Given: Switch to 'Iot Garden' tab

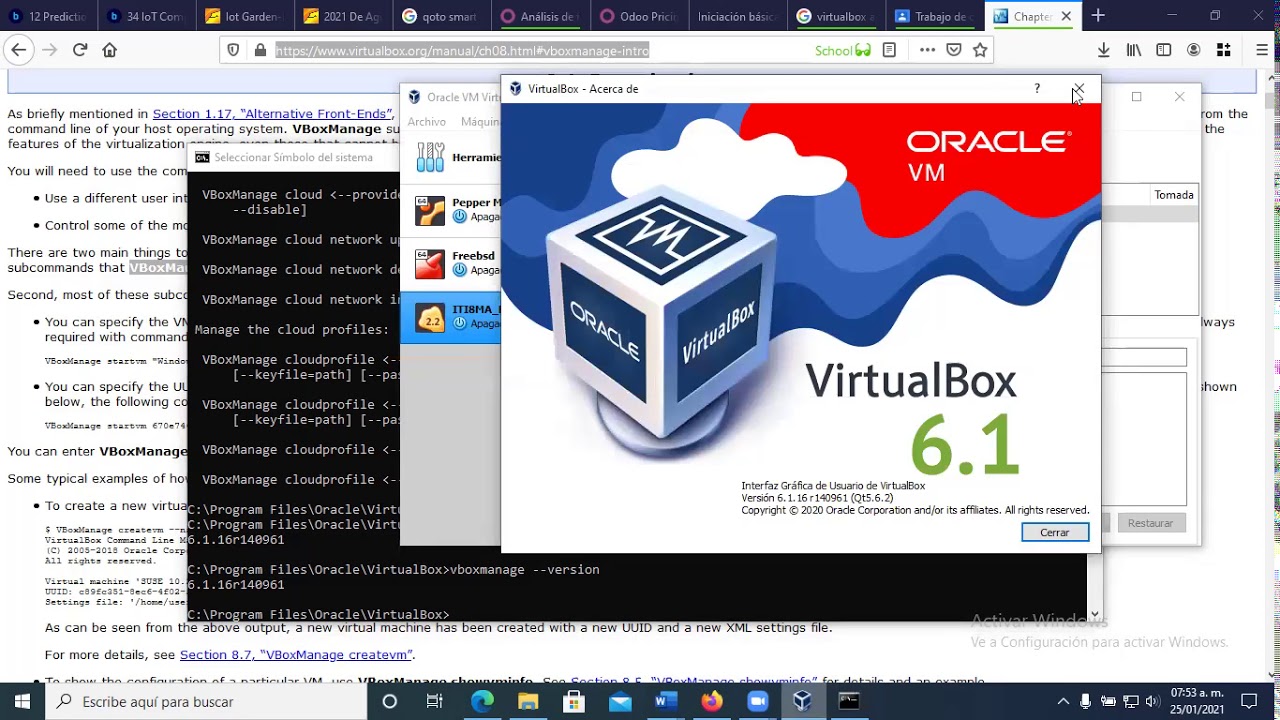Looking at the screenshot, I should pyautogui.click(x=245, y=16).
